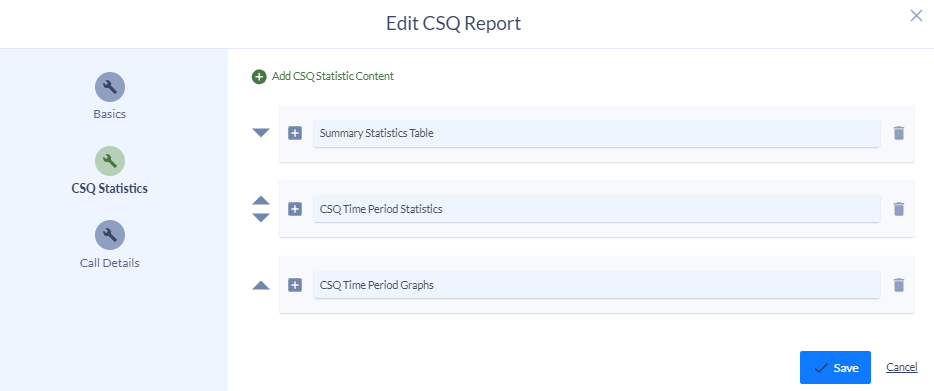
Task: Move CSQ Time Period Statistics down
Action: coord(261,218)
